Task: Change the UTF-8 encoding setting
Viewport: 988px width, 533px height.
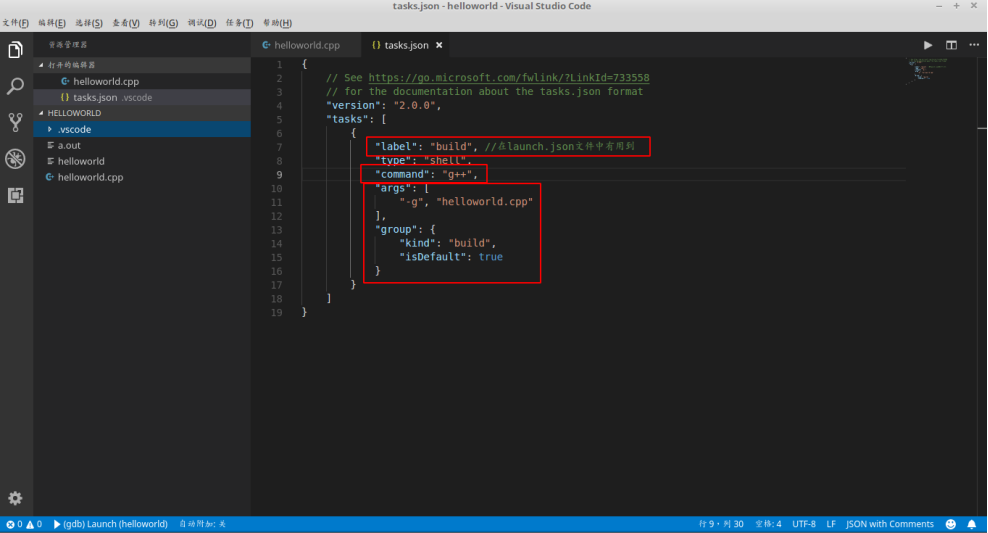Action: coord(804,524)
